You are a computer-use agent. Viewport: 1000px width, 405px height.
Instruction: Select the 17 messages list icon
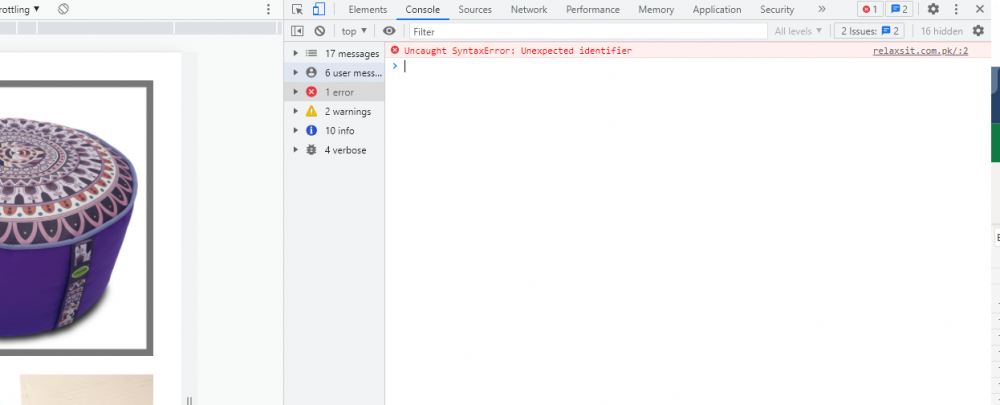311,54
